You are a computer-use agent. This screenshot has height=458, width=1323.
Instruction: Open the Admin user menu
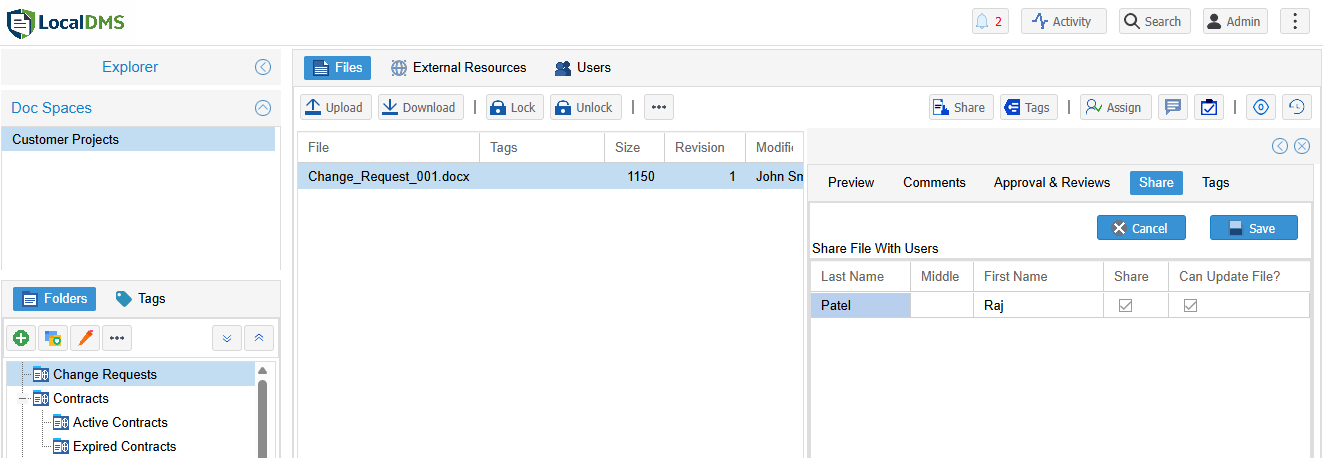(x=1235, y=21)
